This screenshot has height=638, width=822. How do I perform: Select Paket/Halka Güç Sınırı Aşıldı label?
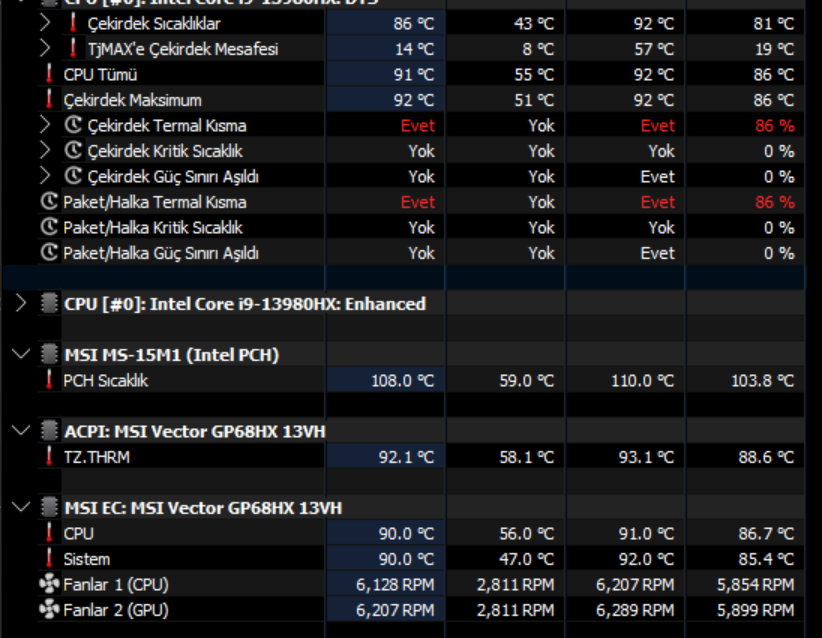coord(161,253)
